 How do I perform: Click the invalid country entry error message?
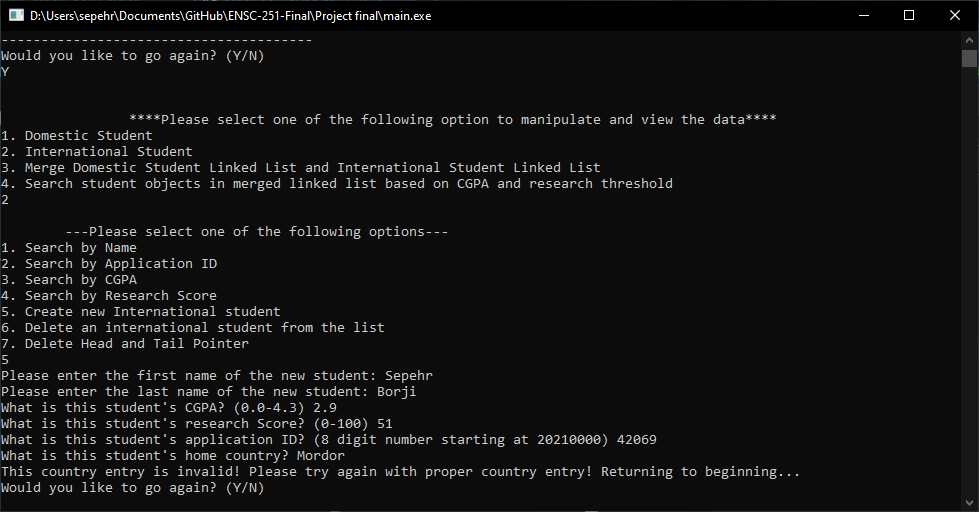(400, 471)
